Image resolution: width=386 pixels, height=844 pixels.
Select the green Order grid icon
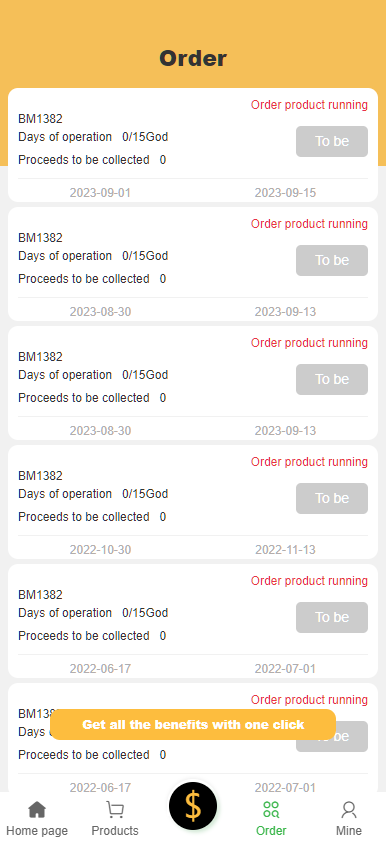tap(271, 809)
